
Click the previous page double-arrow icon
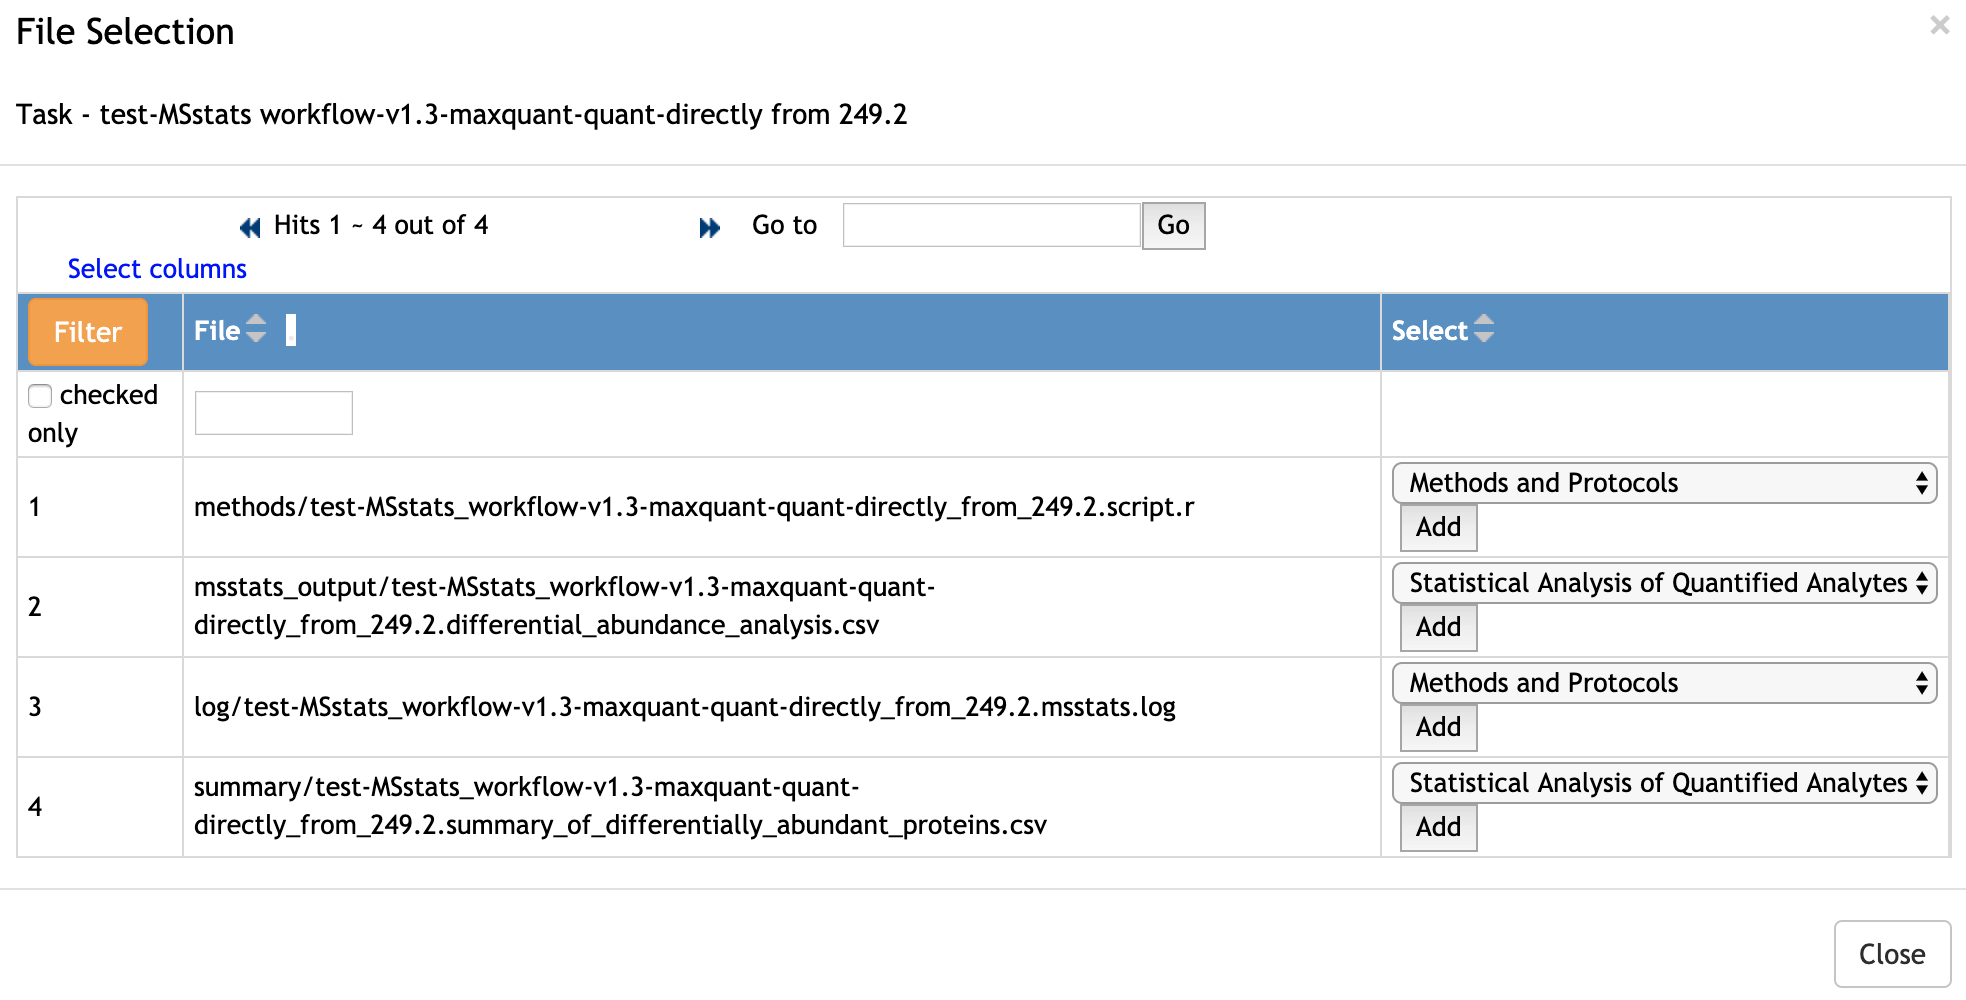tap(250, 228)
